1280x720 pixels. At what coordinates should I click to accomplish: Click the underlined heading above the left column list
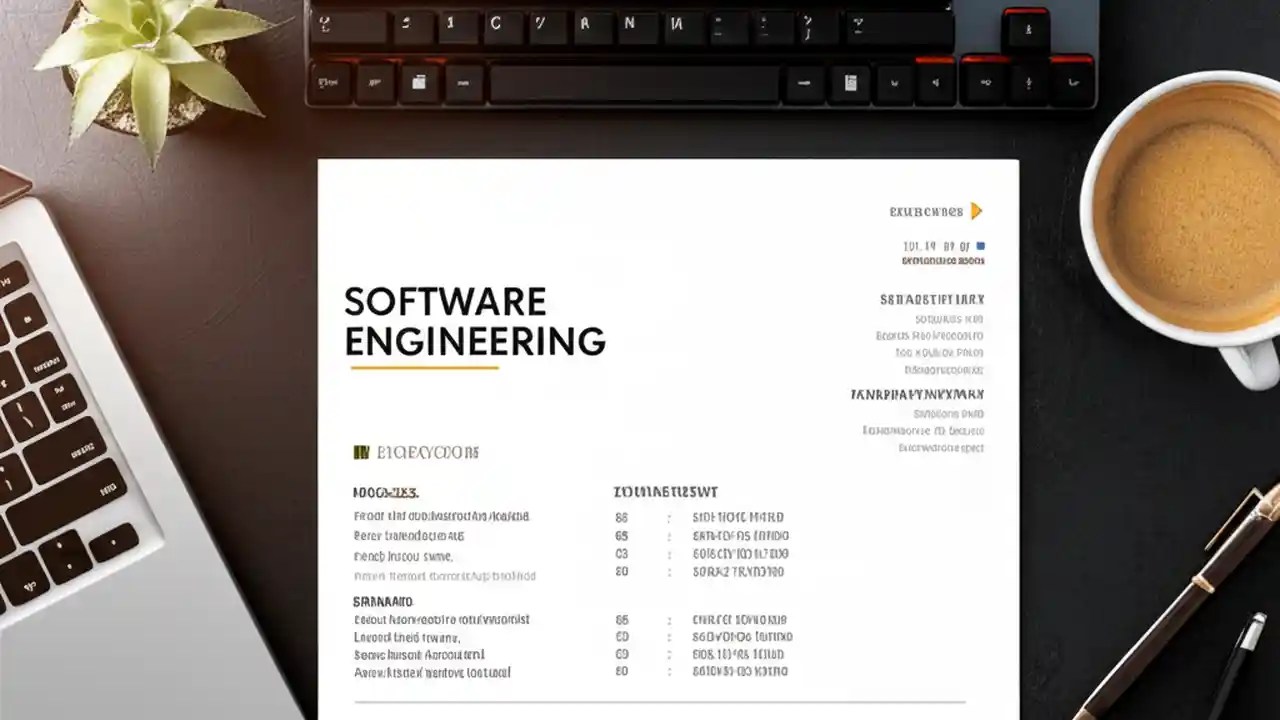pyautogui.click(x=385, y=492)
